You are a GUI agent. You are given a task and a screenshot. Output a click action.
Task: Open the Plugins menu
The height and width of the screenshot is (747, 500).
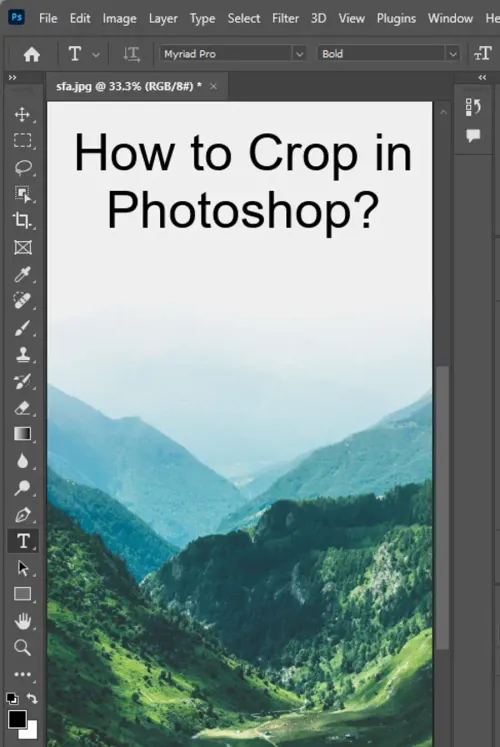[396, 19]
